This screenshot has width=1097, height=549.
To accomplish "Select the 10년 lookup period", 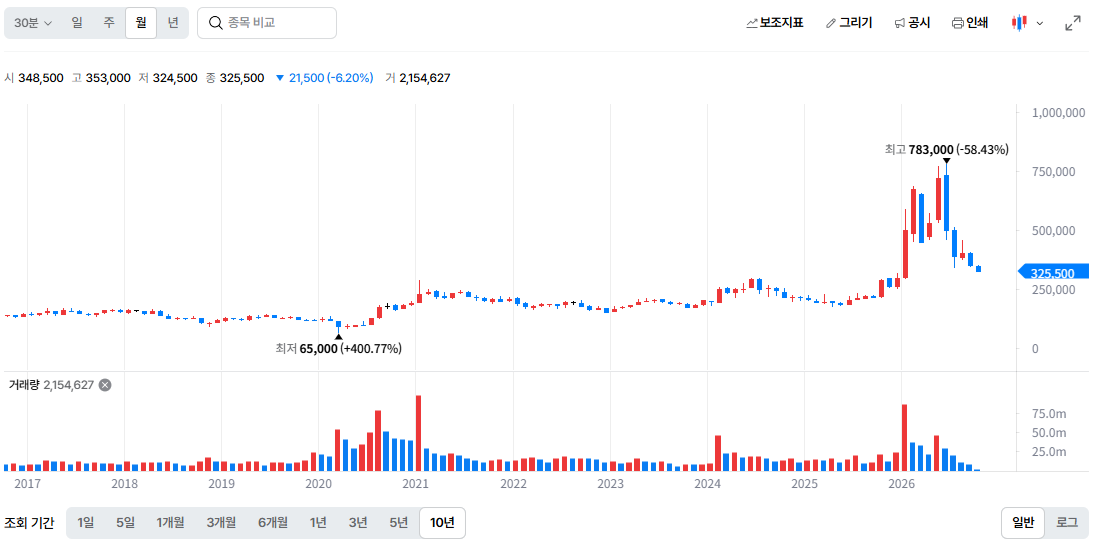I will [x=442, y=522].
